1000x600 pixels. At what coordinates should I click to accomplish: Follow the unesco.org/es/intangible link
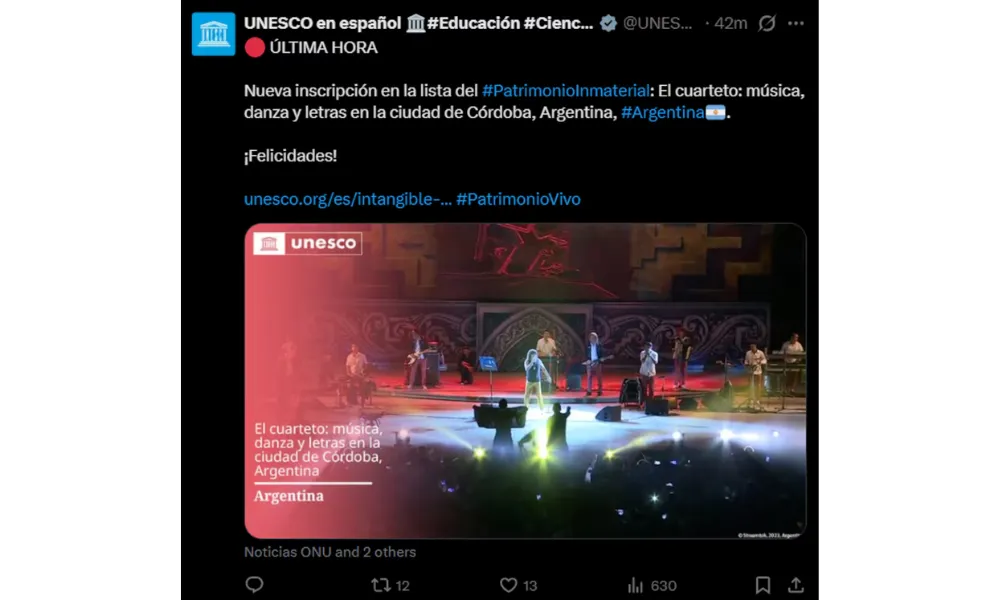(348, 199)
